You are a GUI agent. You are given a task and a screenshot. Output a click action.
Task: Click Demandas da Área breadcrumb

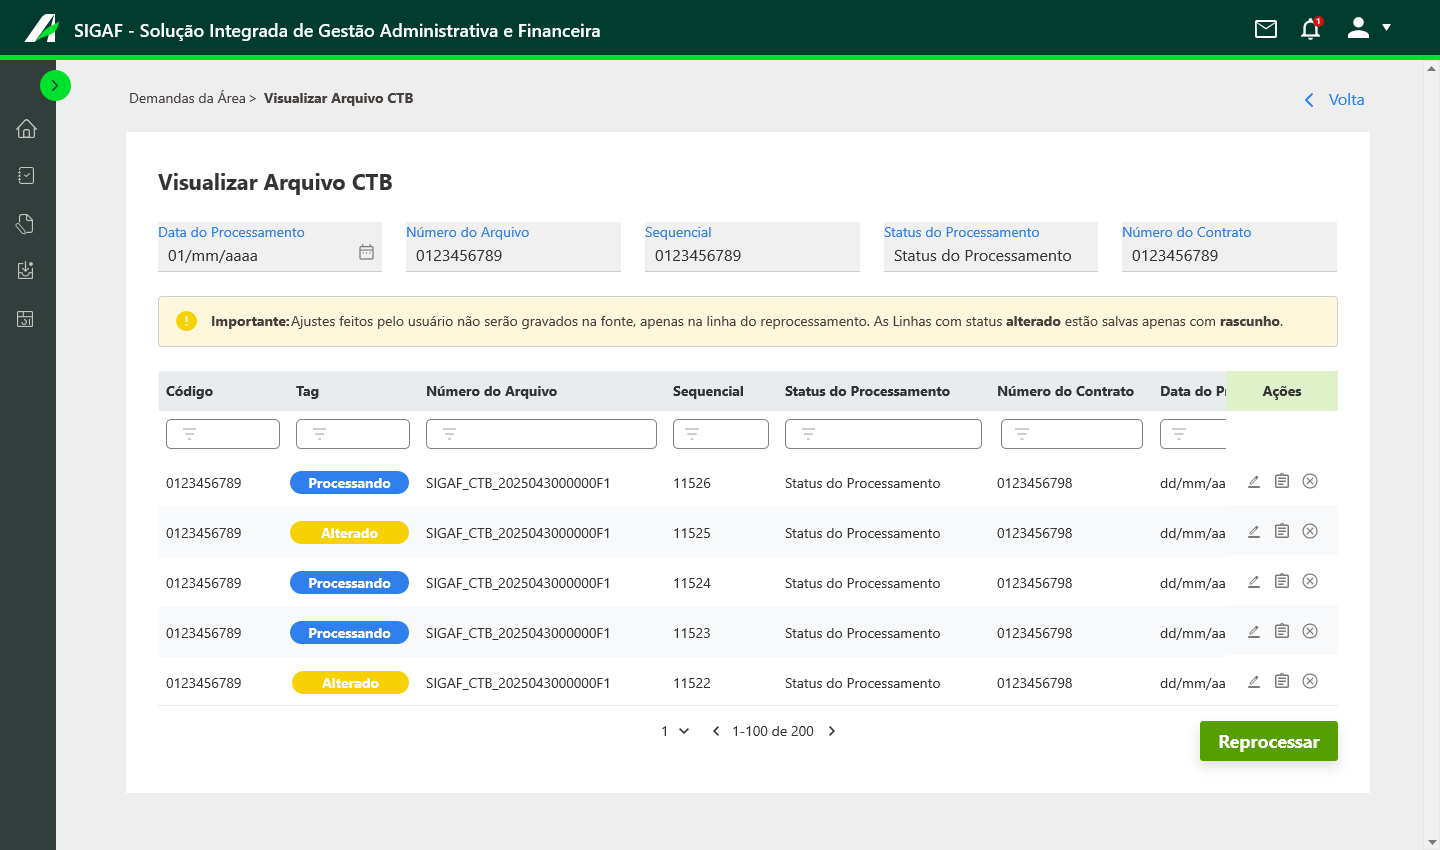coord(187,98)
